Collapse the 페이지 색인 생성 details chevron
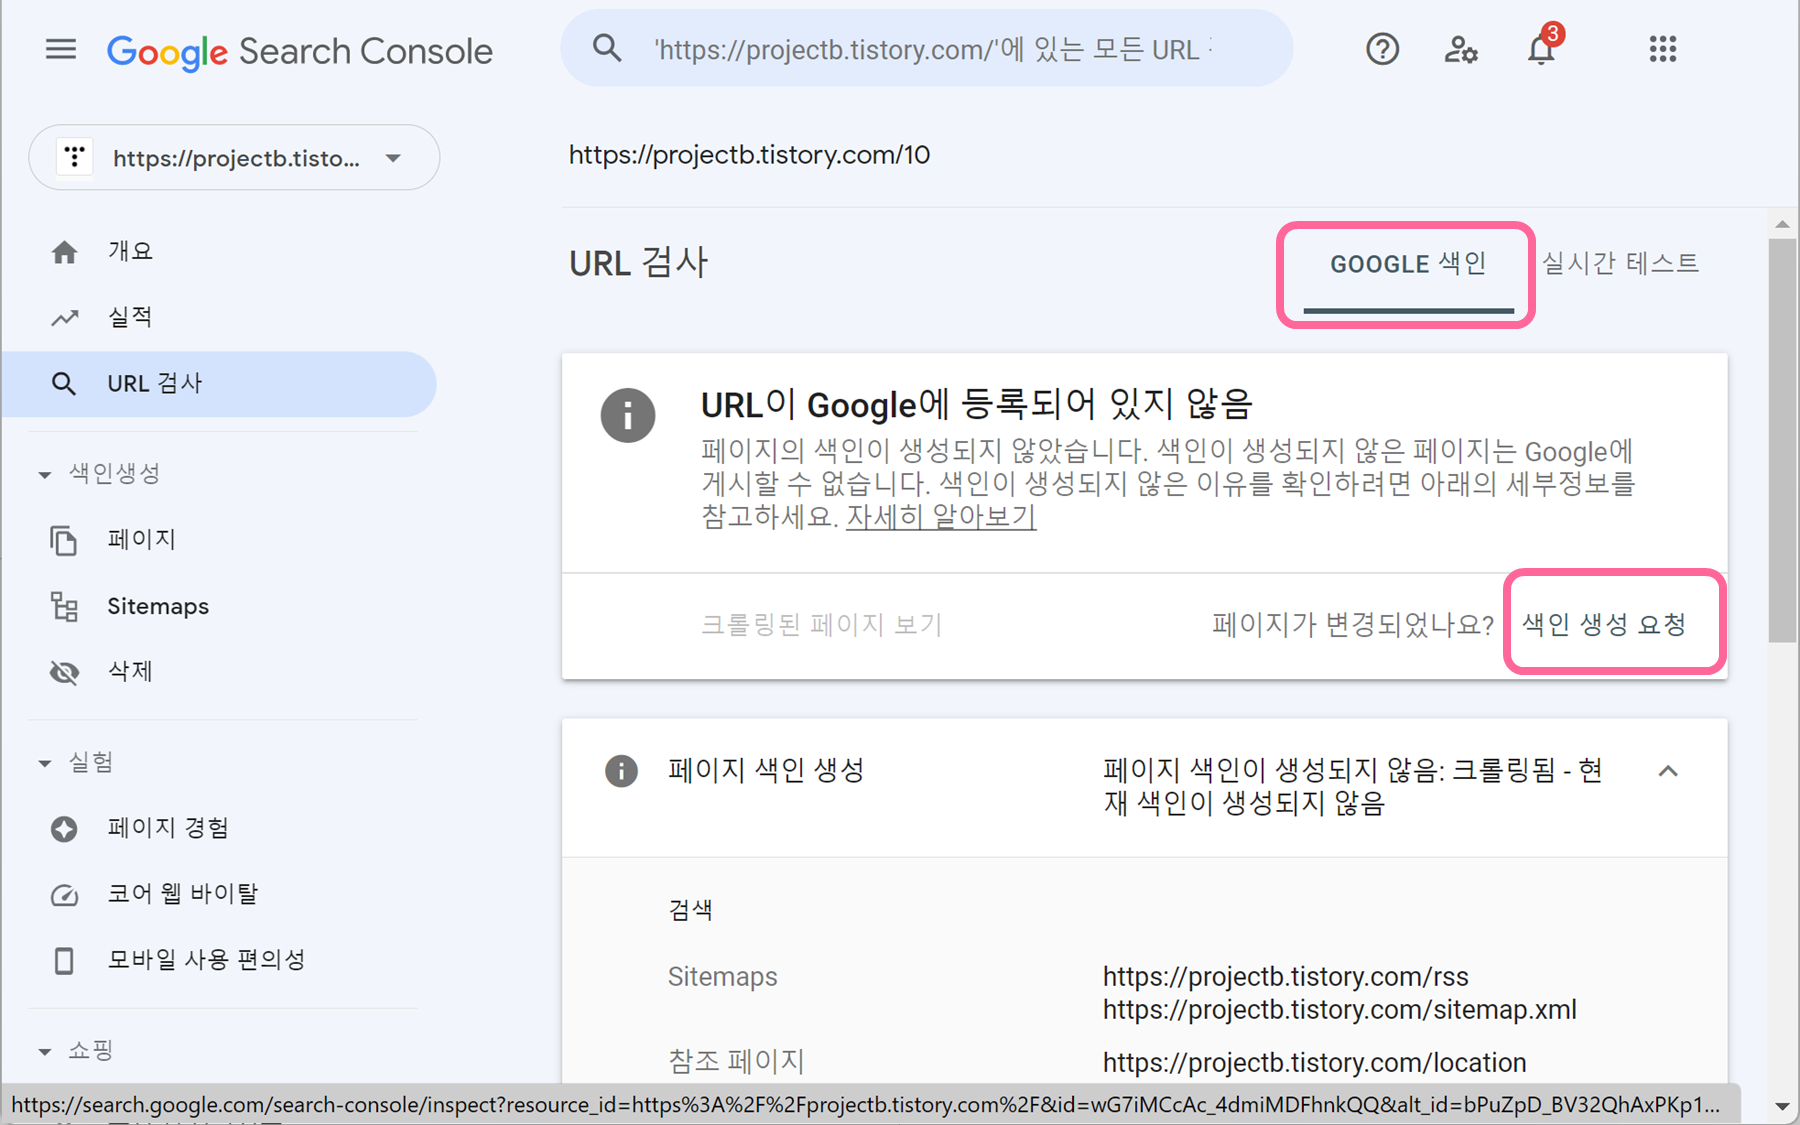Viewport: 1800px width, 1125px height. [x=1667, y=771]
